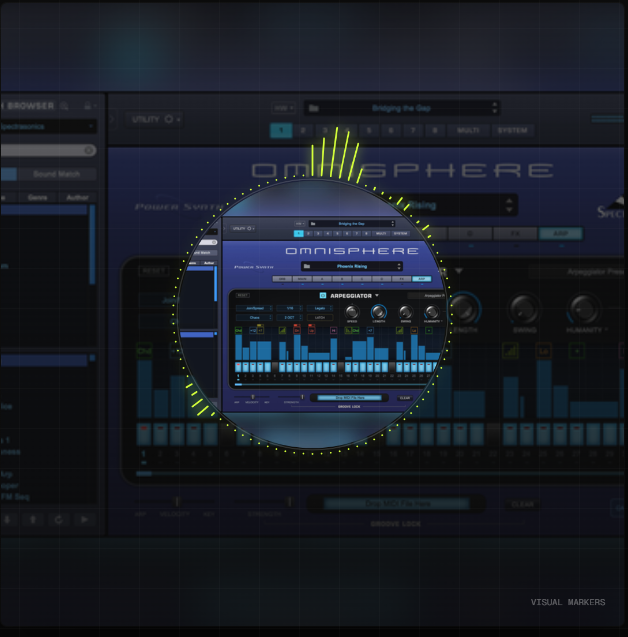Click the audition play icon at browser bottom
The image size is (628, 637).
(84, 520)
